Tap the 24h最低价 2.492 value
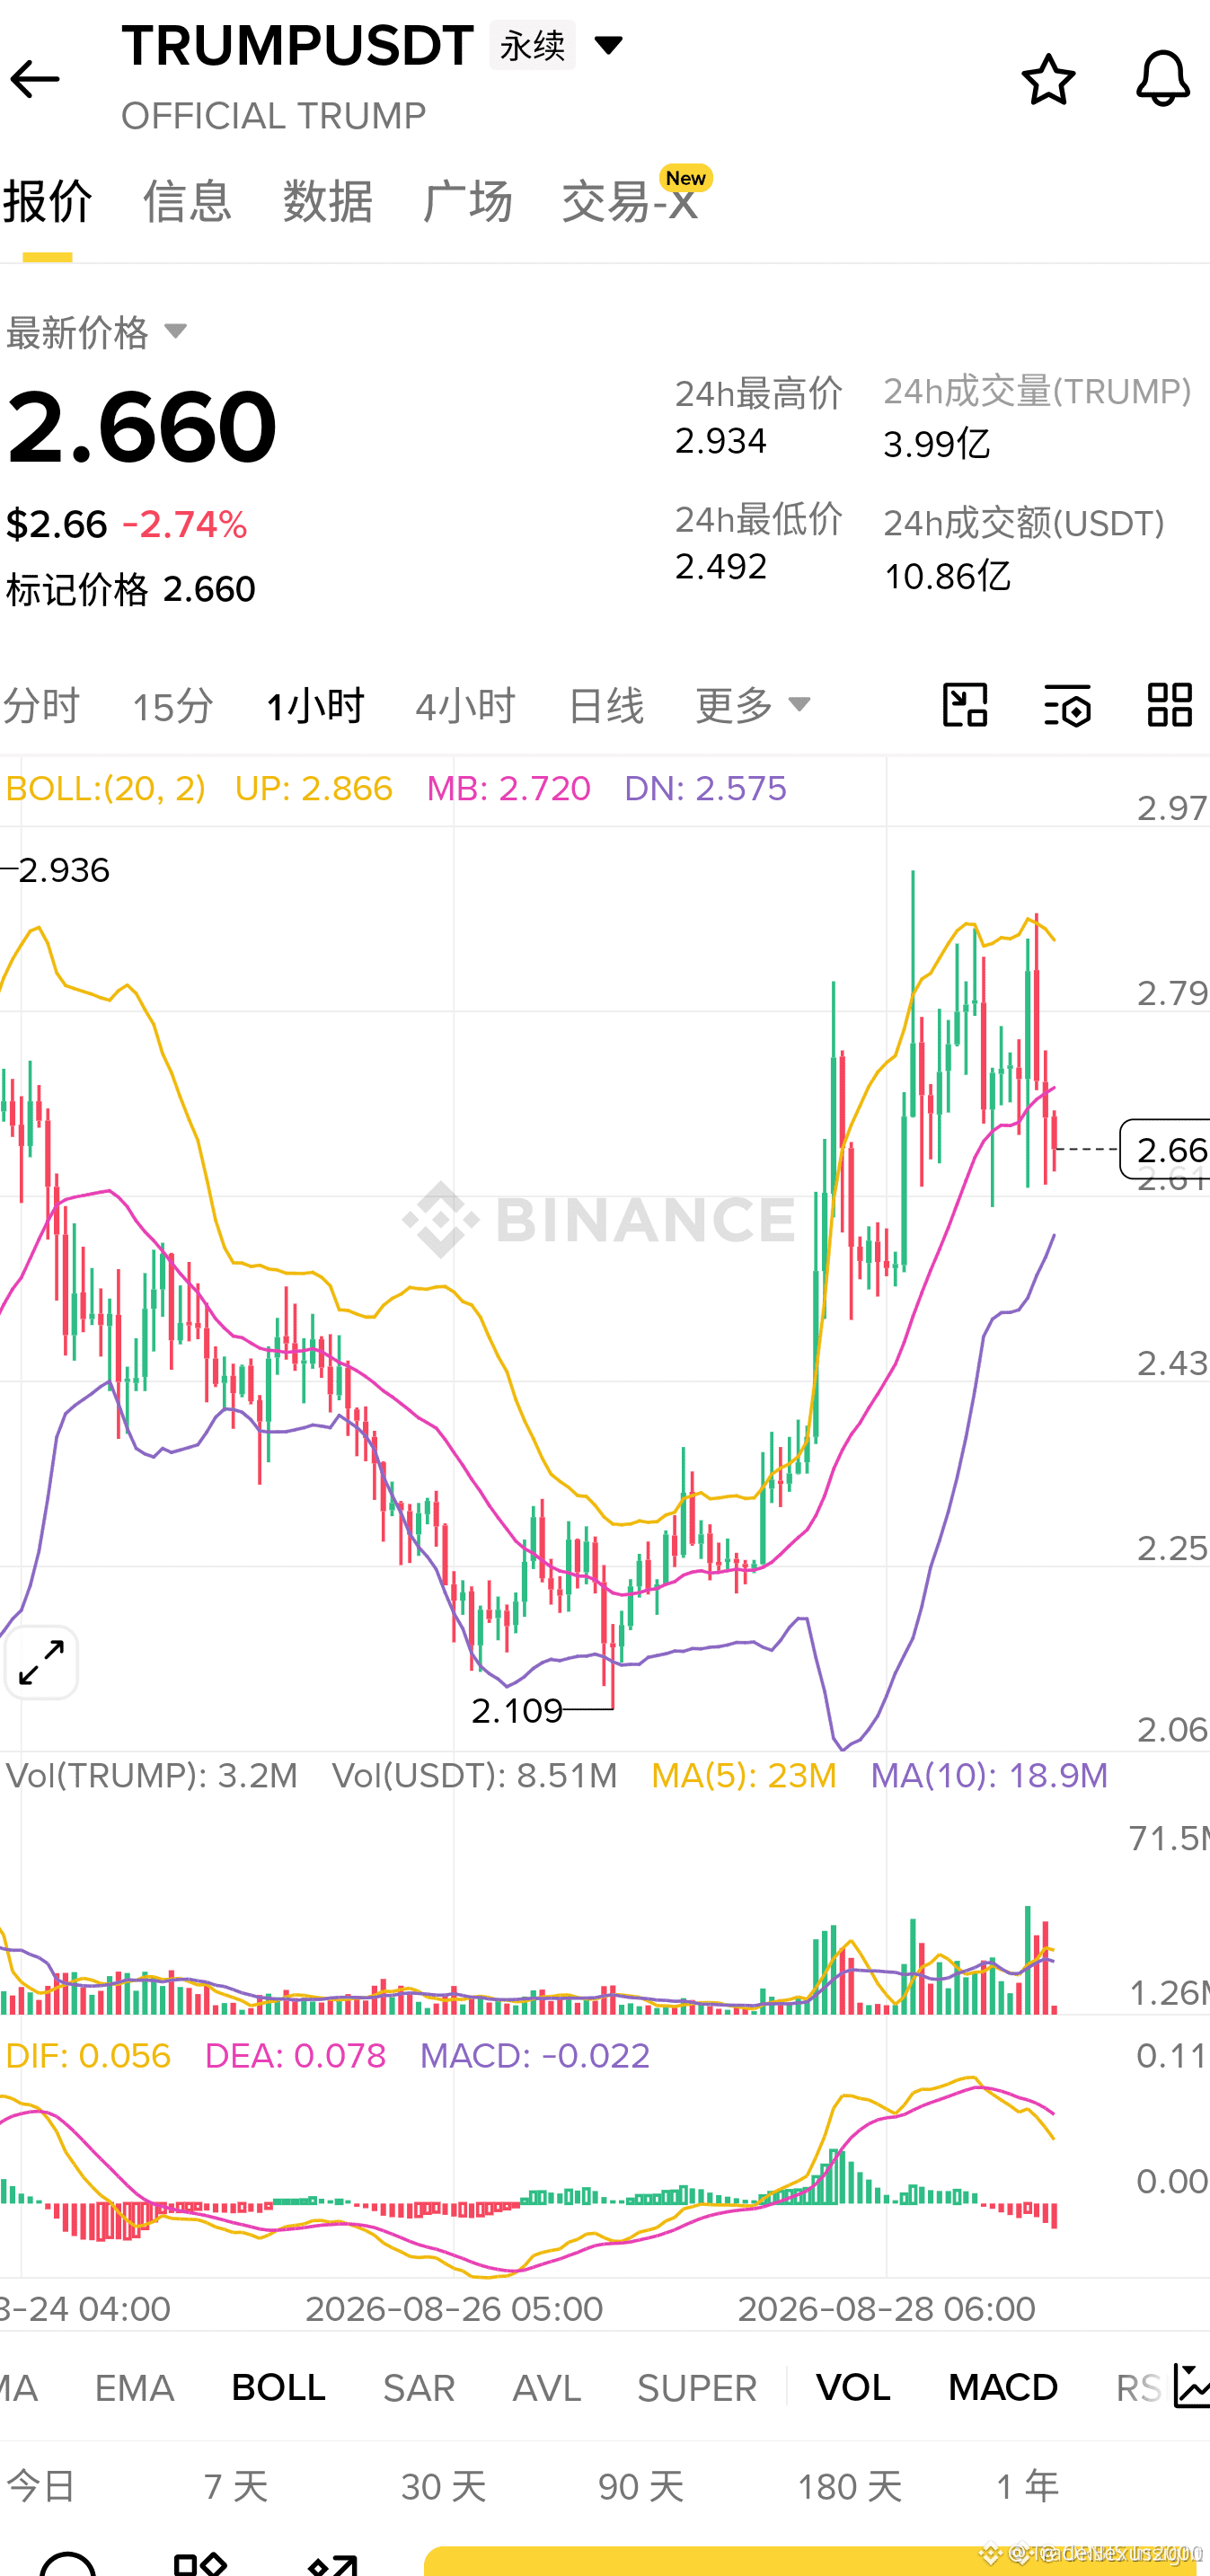The width and height of the screenshot is (1210, 2576). pos(720,567)
